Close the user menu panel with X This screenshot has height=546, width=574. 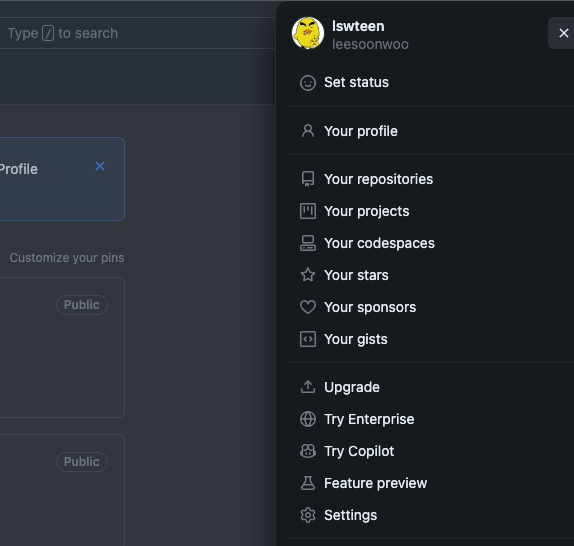click(x=563, y=33)
